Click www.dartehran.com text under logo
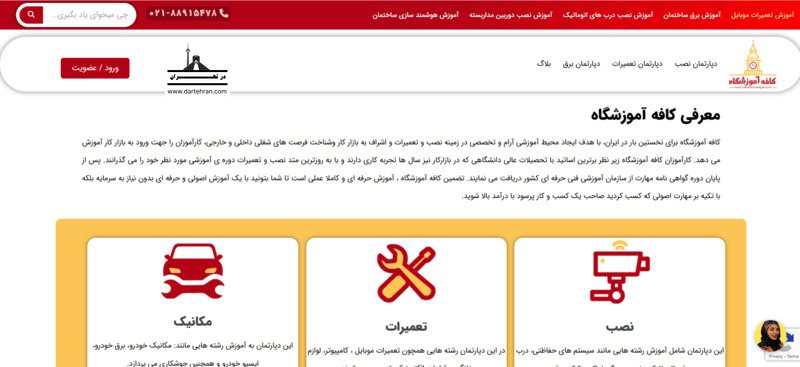Viewport: 800px width, 367px height. [197, 91]
